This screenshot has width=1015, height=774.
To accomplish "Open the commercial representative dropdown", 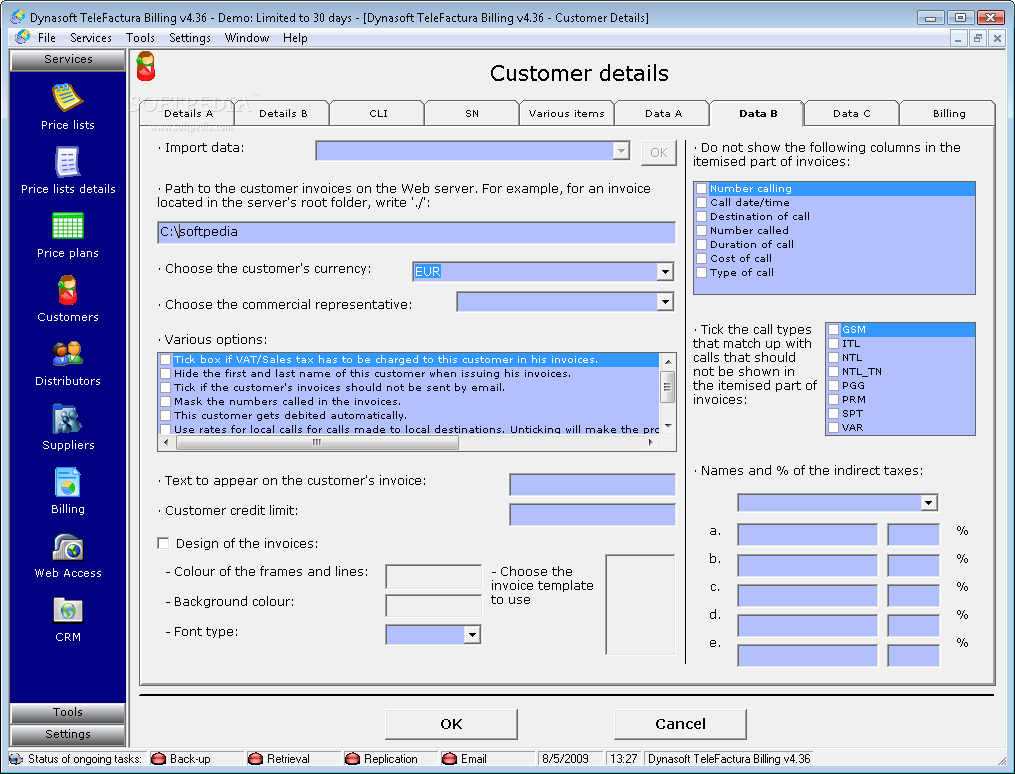I will click(665, 302).
